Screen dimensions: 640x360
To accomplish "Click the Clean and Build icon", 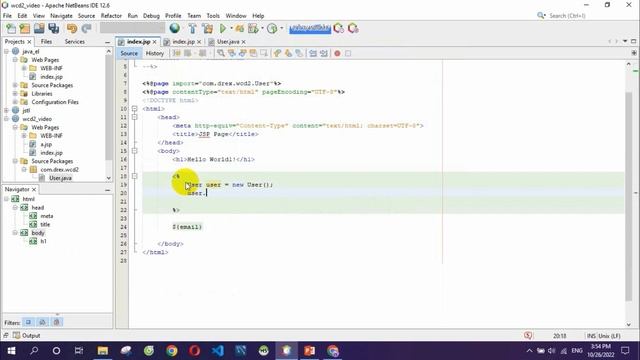I will [x=207, y=28].
